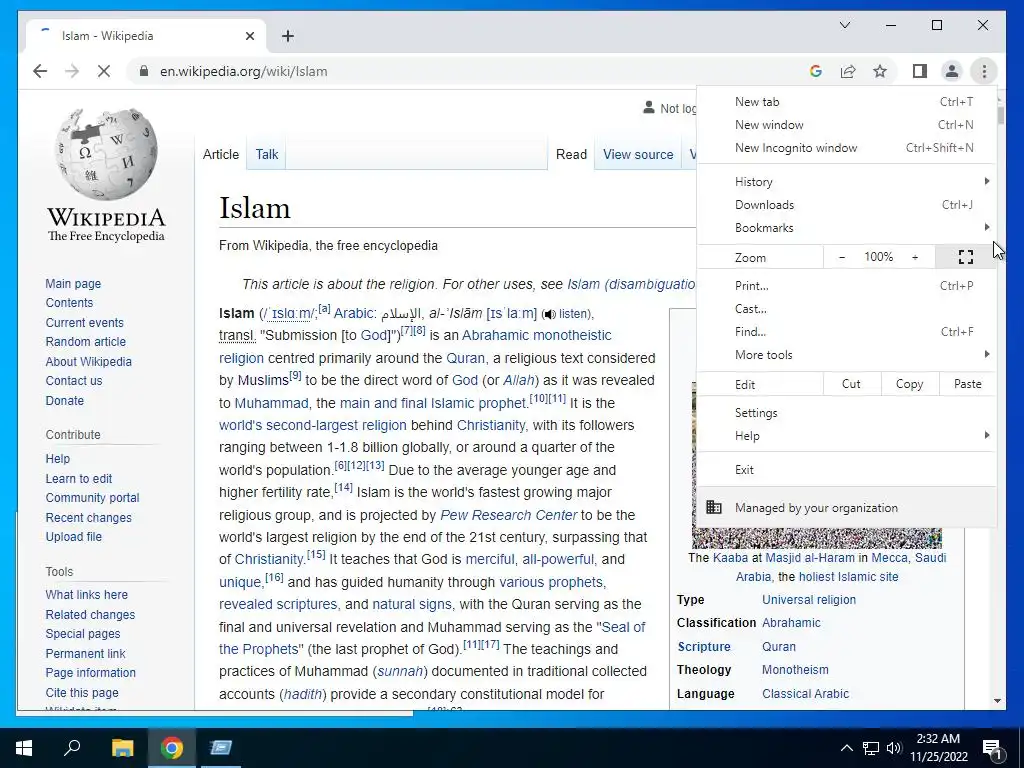Open the tab search chevron
This screenshot has height=768, width=1024.
click(x=844, y=25)
